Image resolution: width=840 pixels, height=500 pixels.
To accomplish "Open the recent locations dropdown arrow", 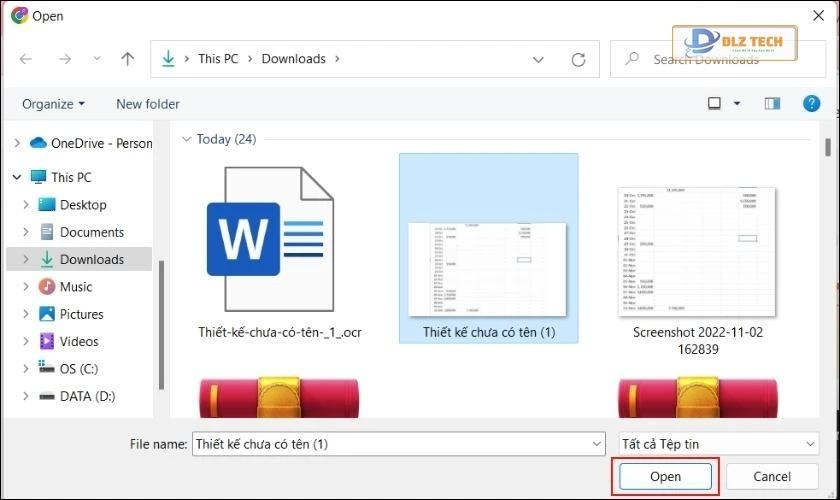I will [x=96, y=59].
